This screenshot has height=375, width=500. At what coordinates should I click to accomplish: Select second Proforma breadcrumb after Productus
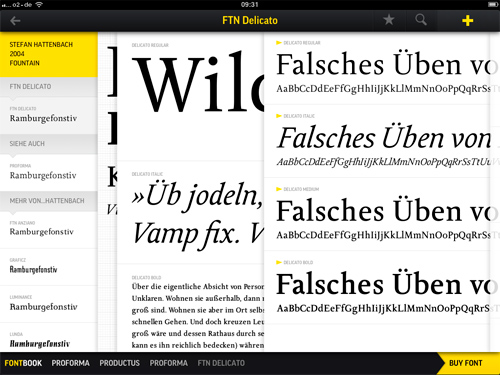169,363
